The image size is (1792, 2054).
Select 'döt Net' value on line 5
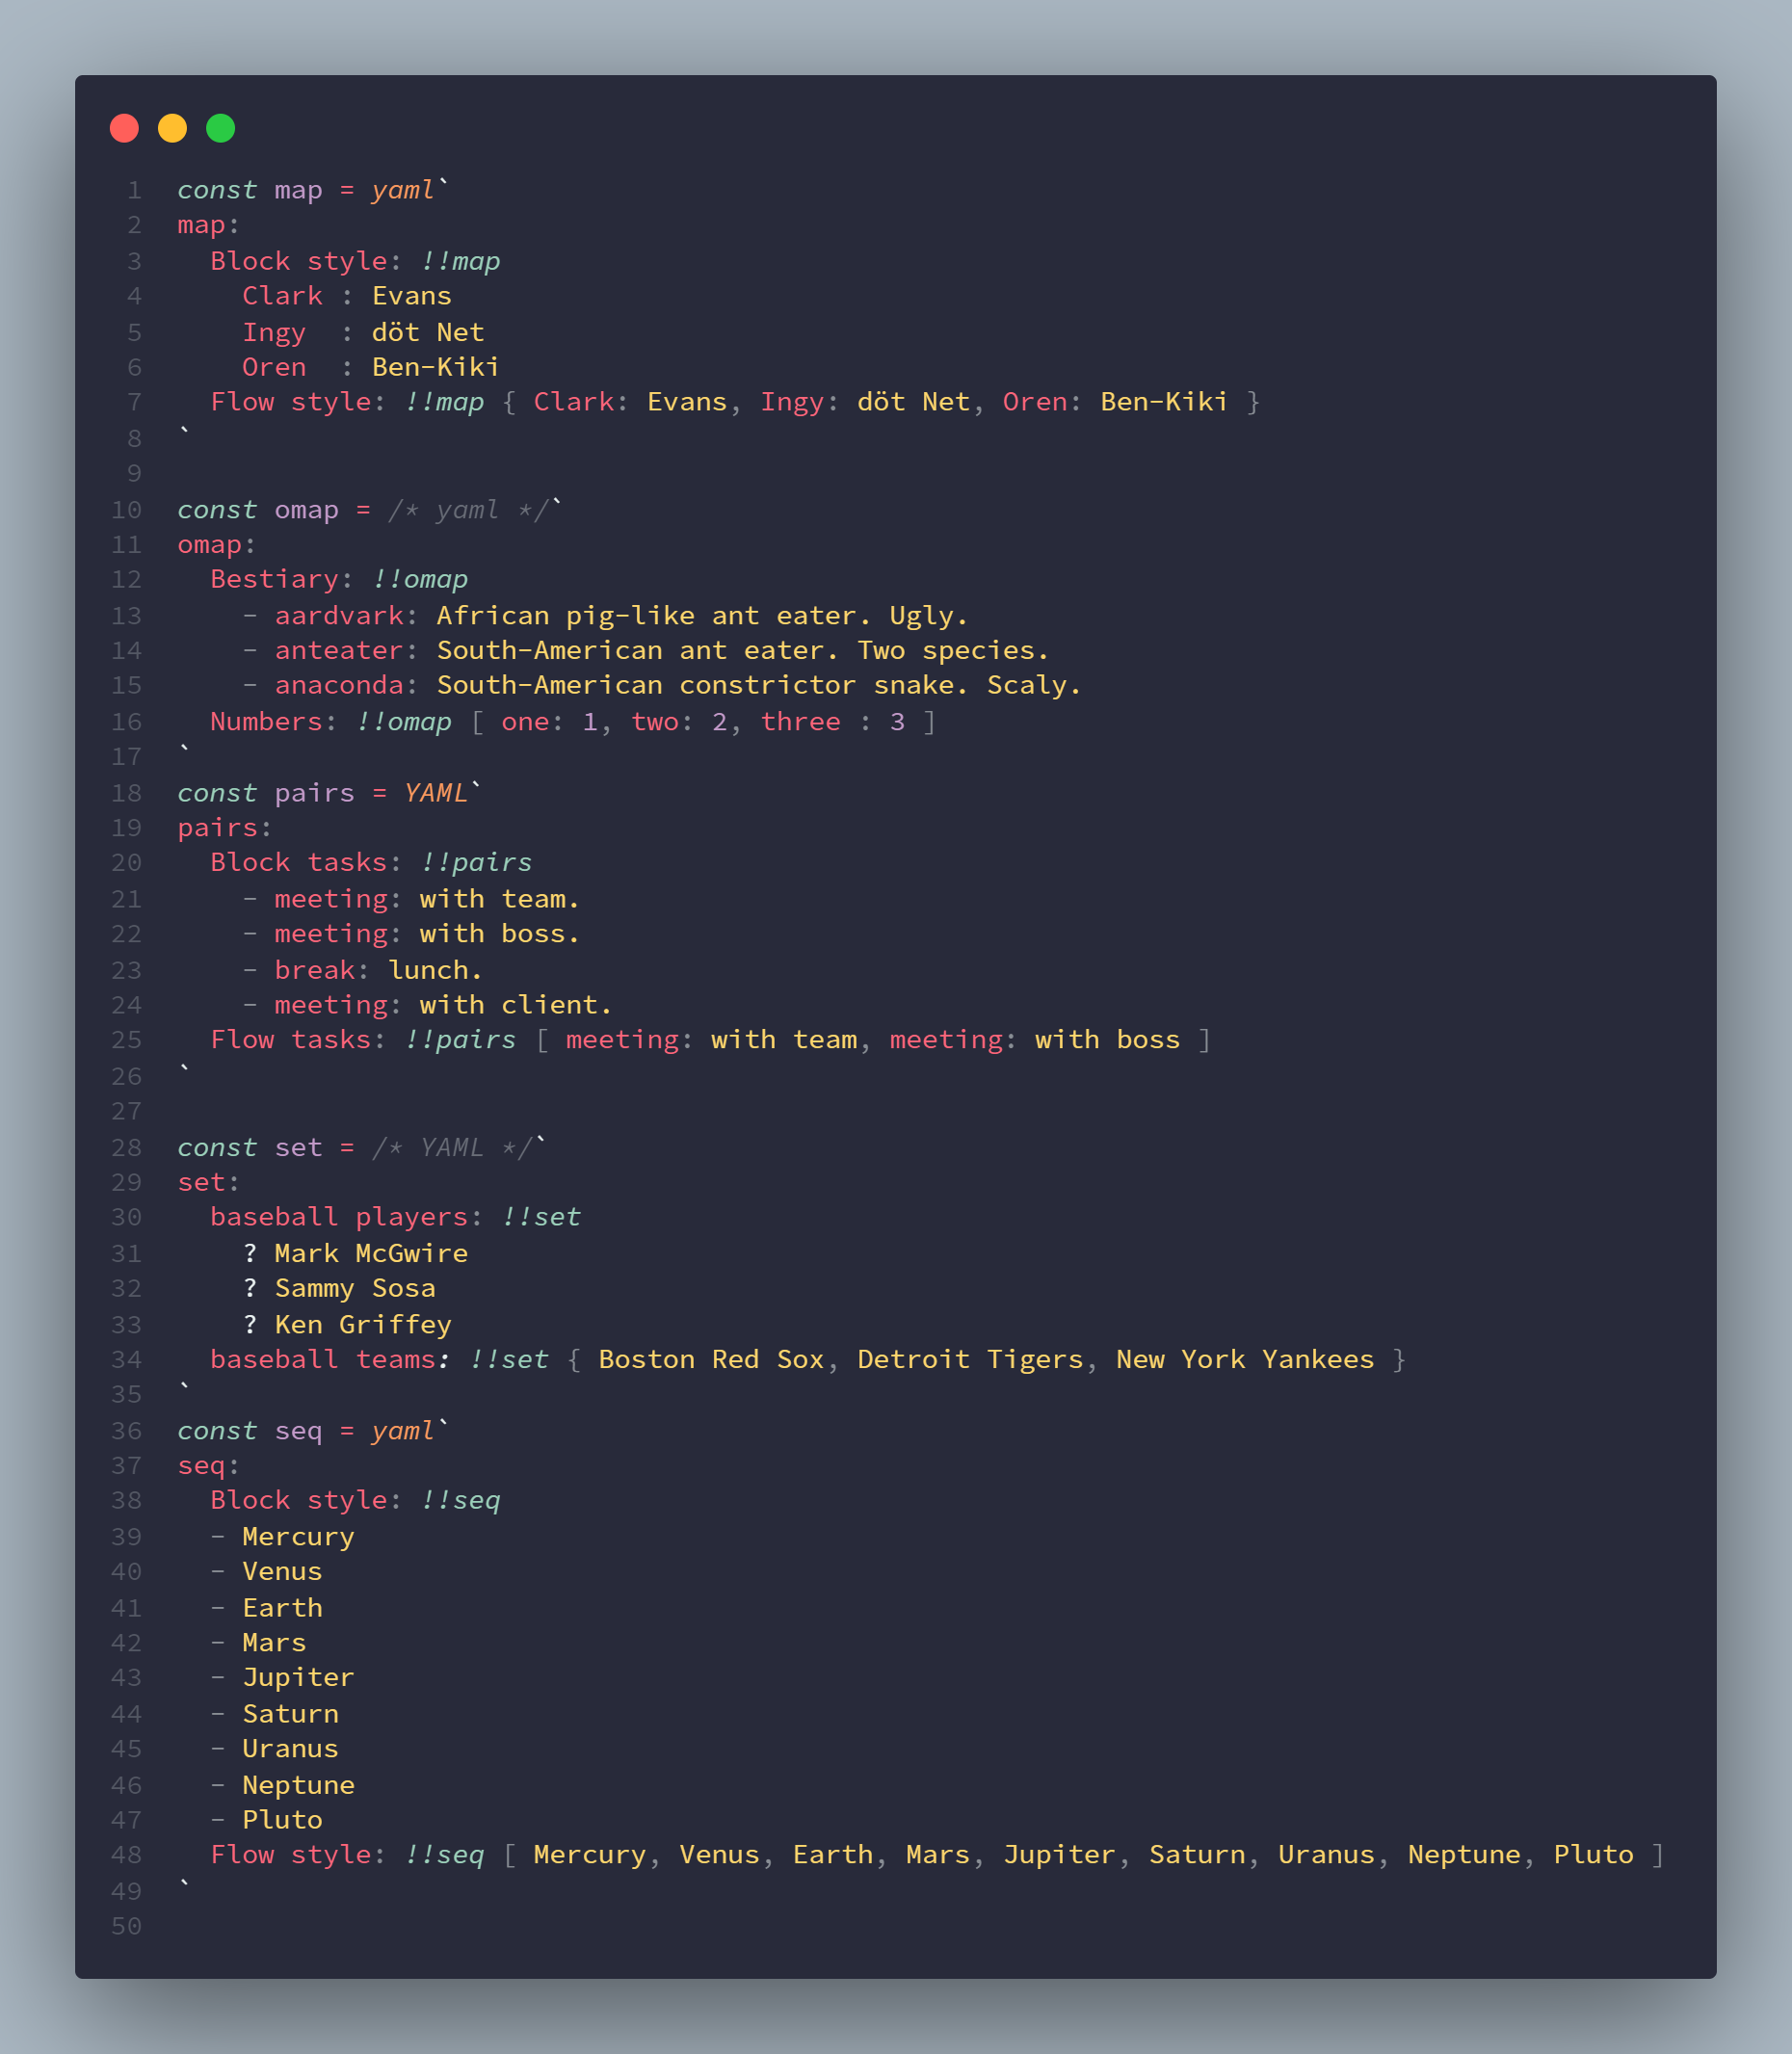coord(428,332)
